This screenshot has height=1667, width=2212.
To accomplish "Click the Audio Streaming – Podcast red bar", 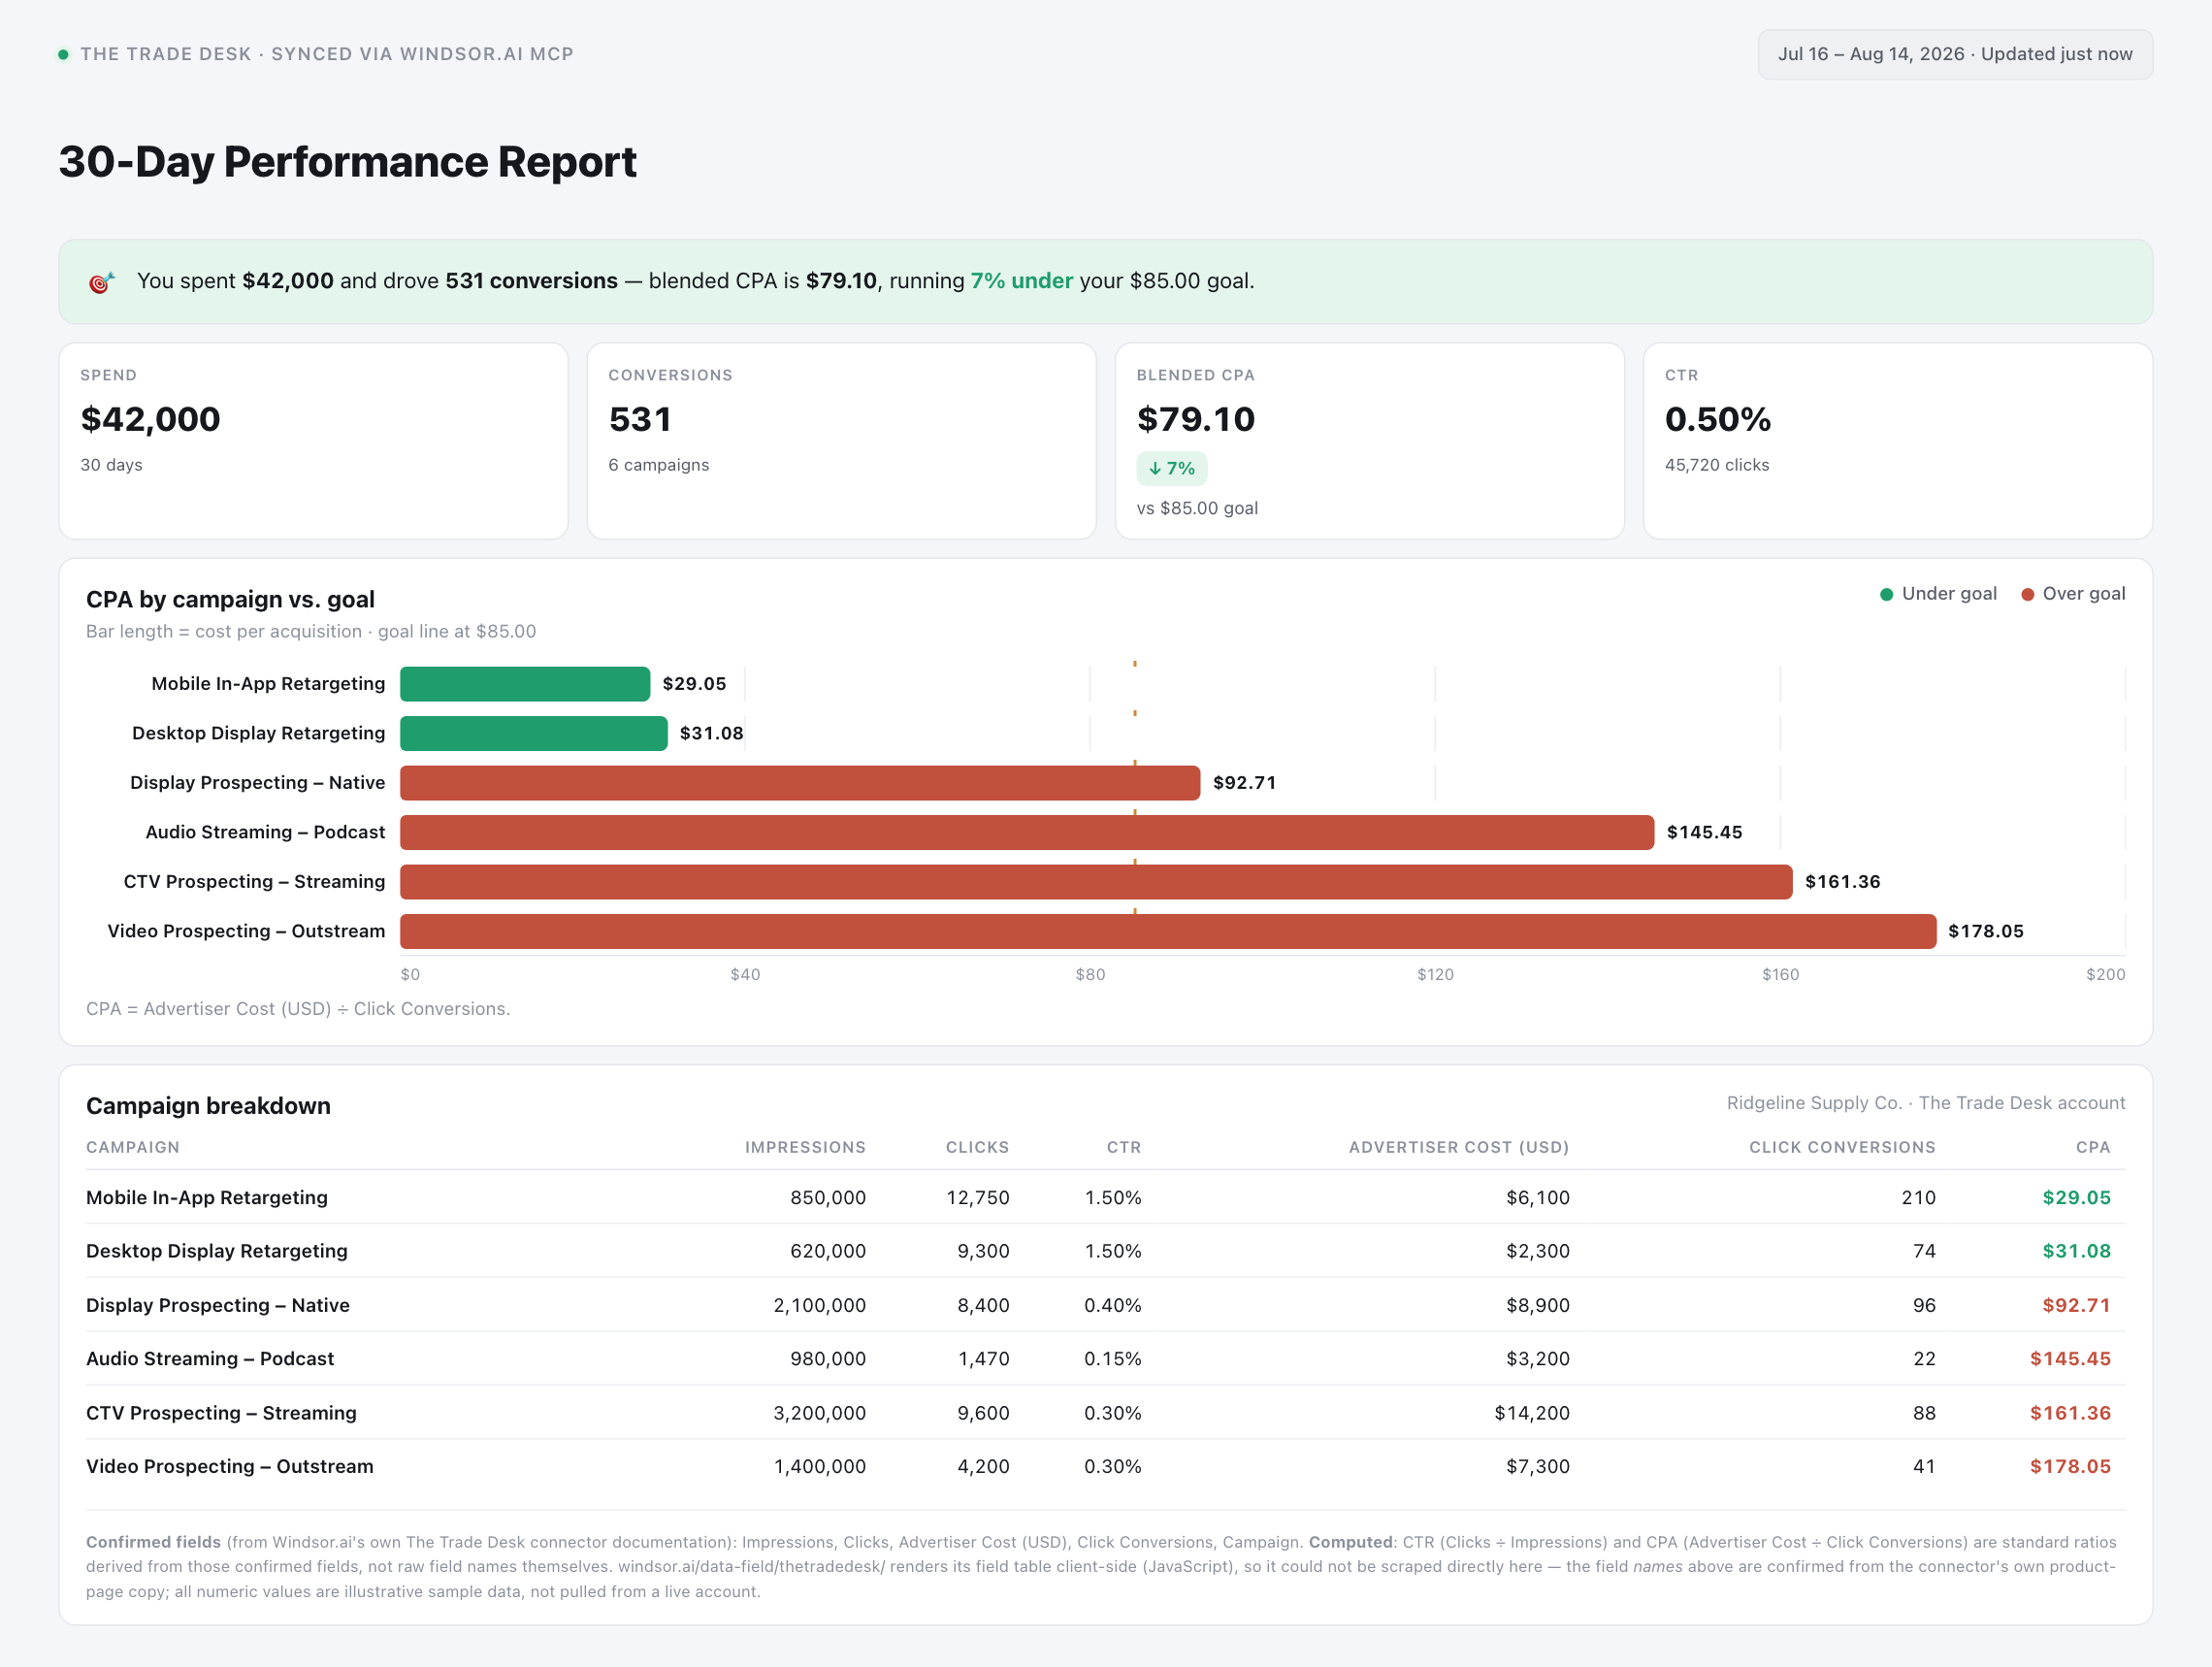I will (1027, 832).
